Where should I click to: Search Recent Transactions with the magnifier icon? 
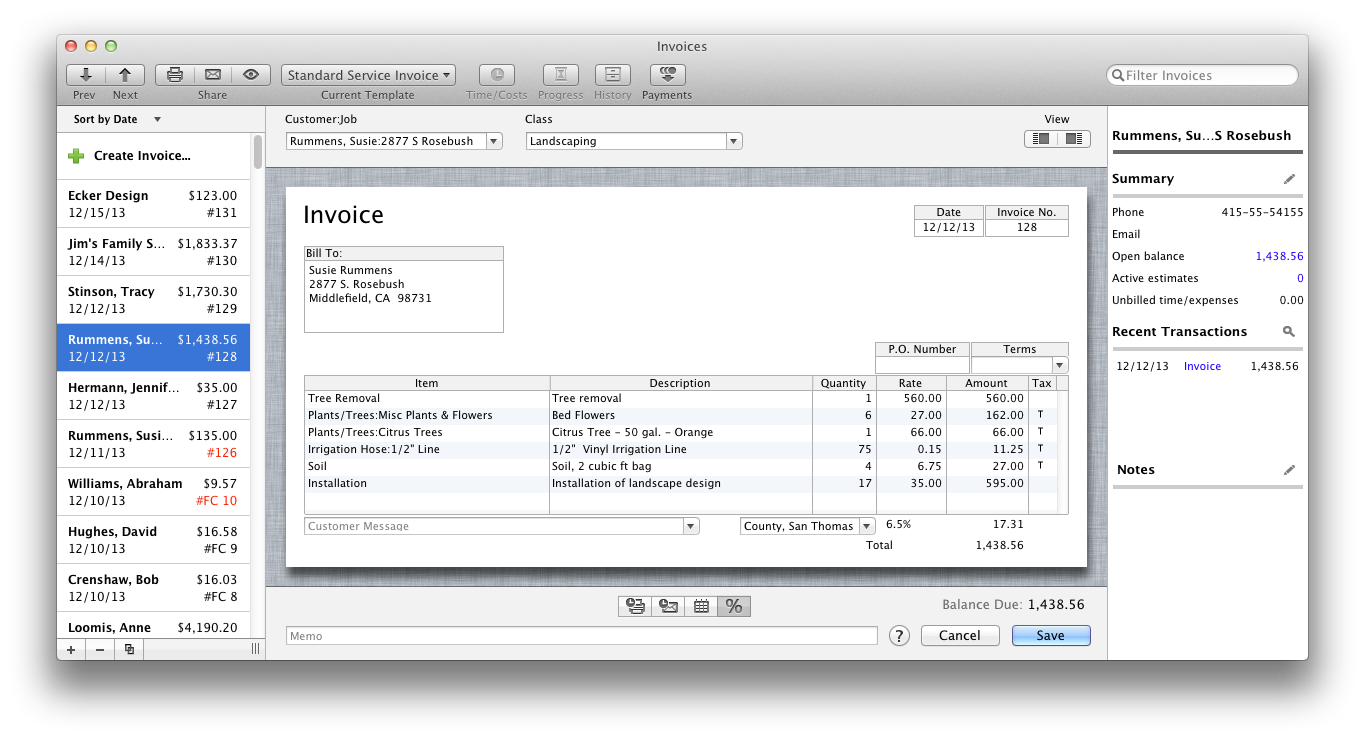pyautogui.click(x=1289, y=331)
